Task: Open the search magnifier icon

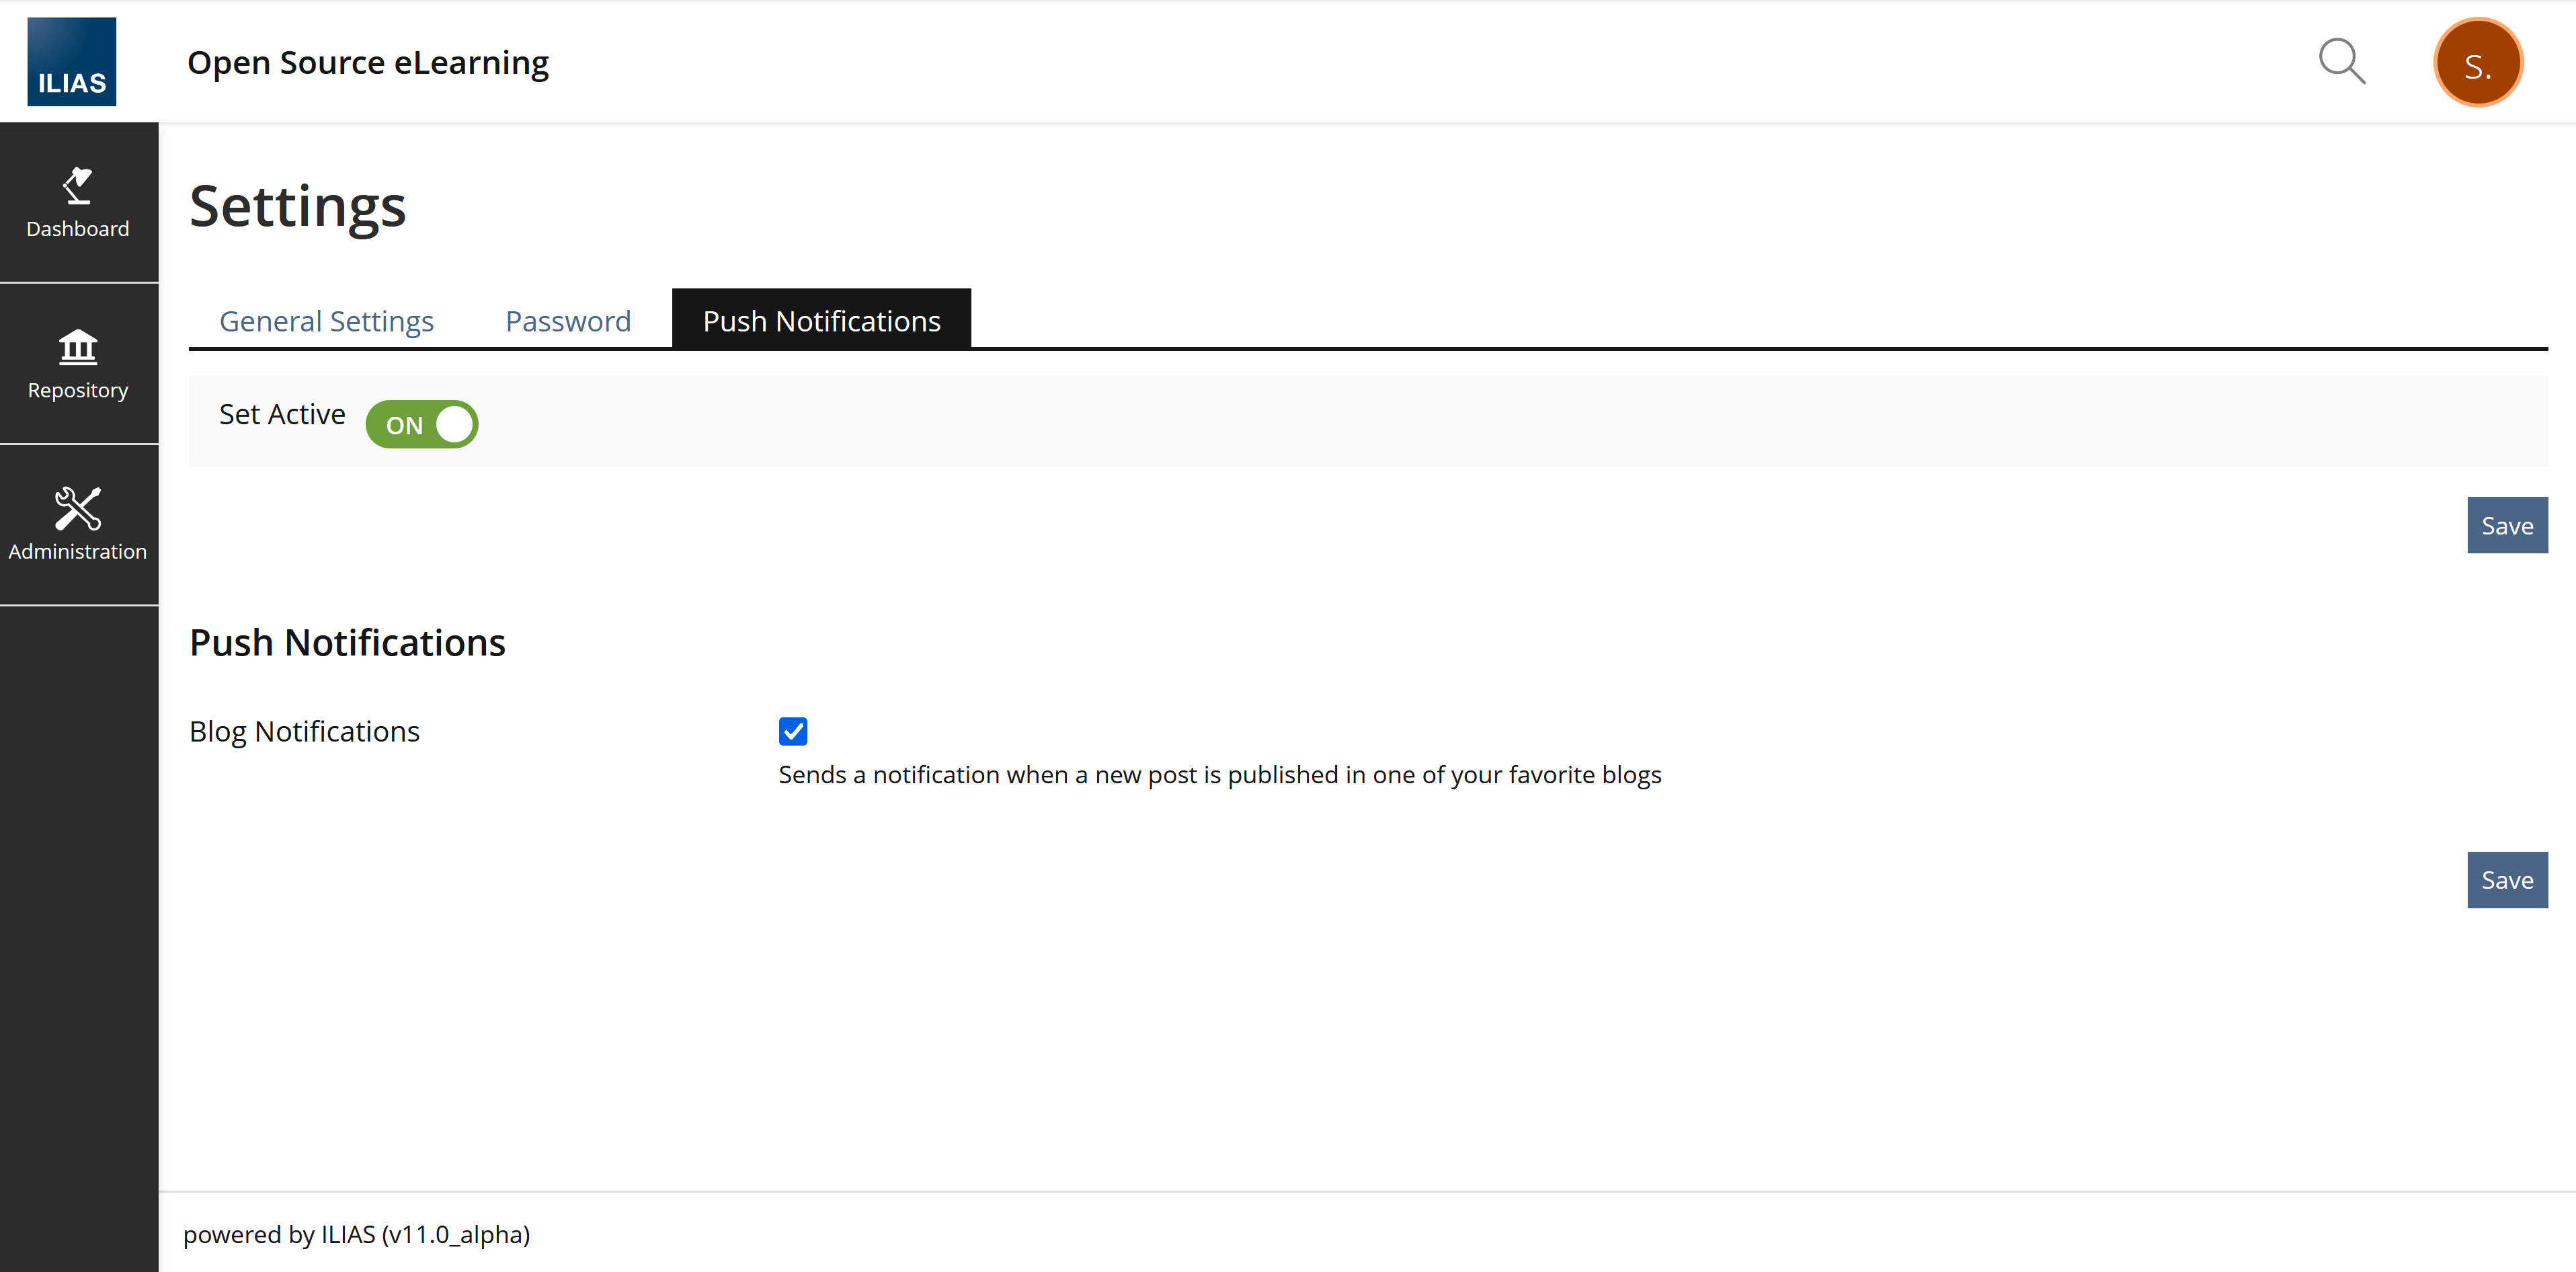Action: pyautogui.click(x=2341, y=62)
